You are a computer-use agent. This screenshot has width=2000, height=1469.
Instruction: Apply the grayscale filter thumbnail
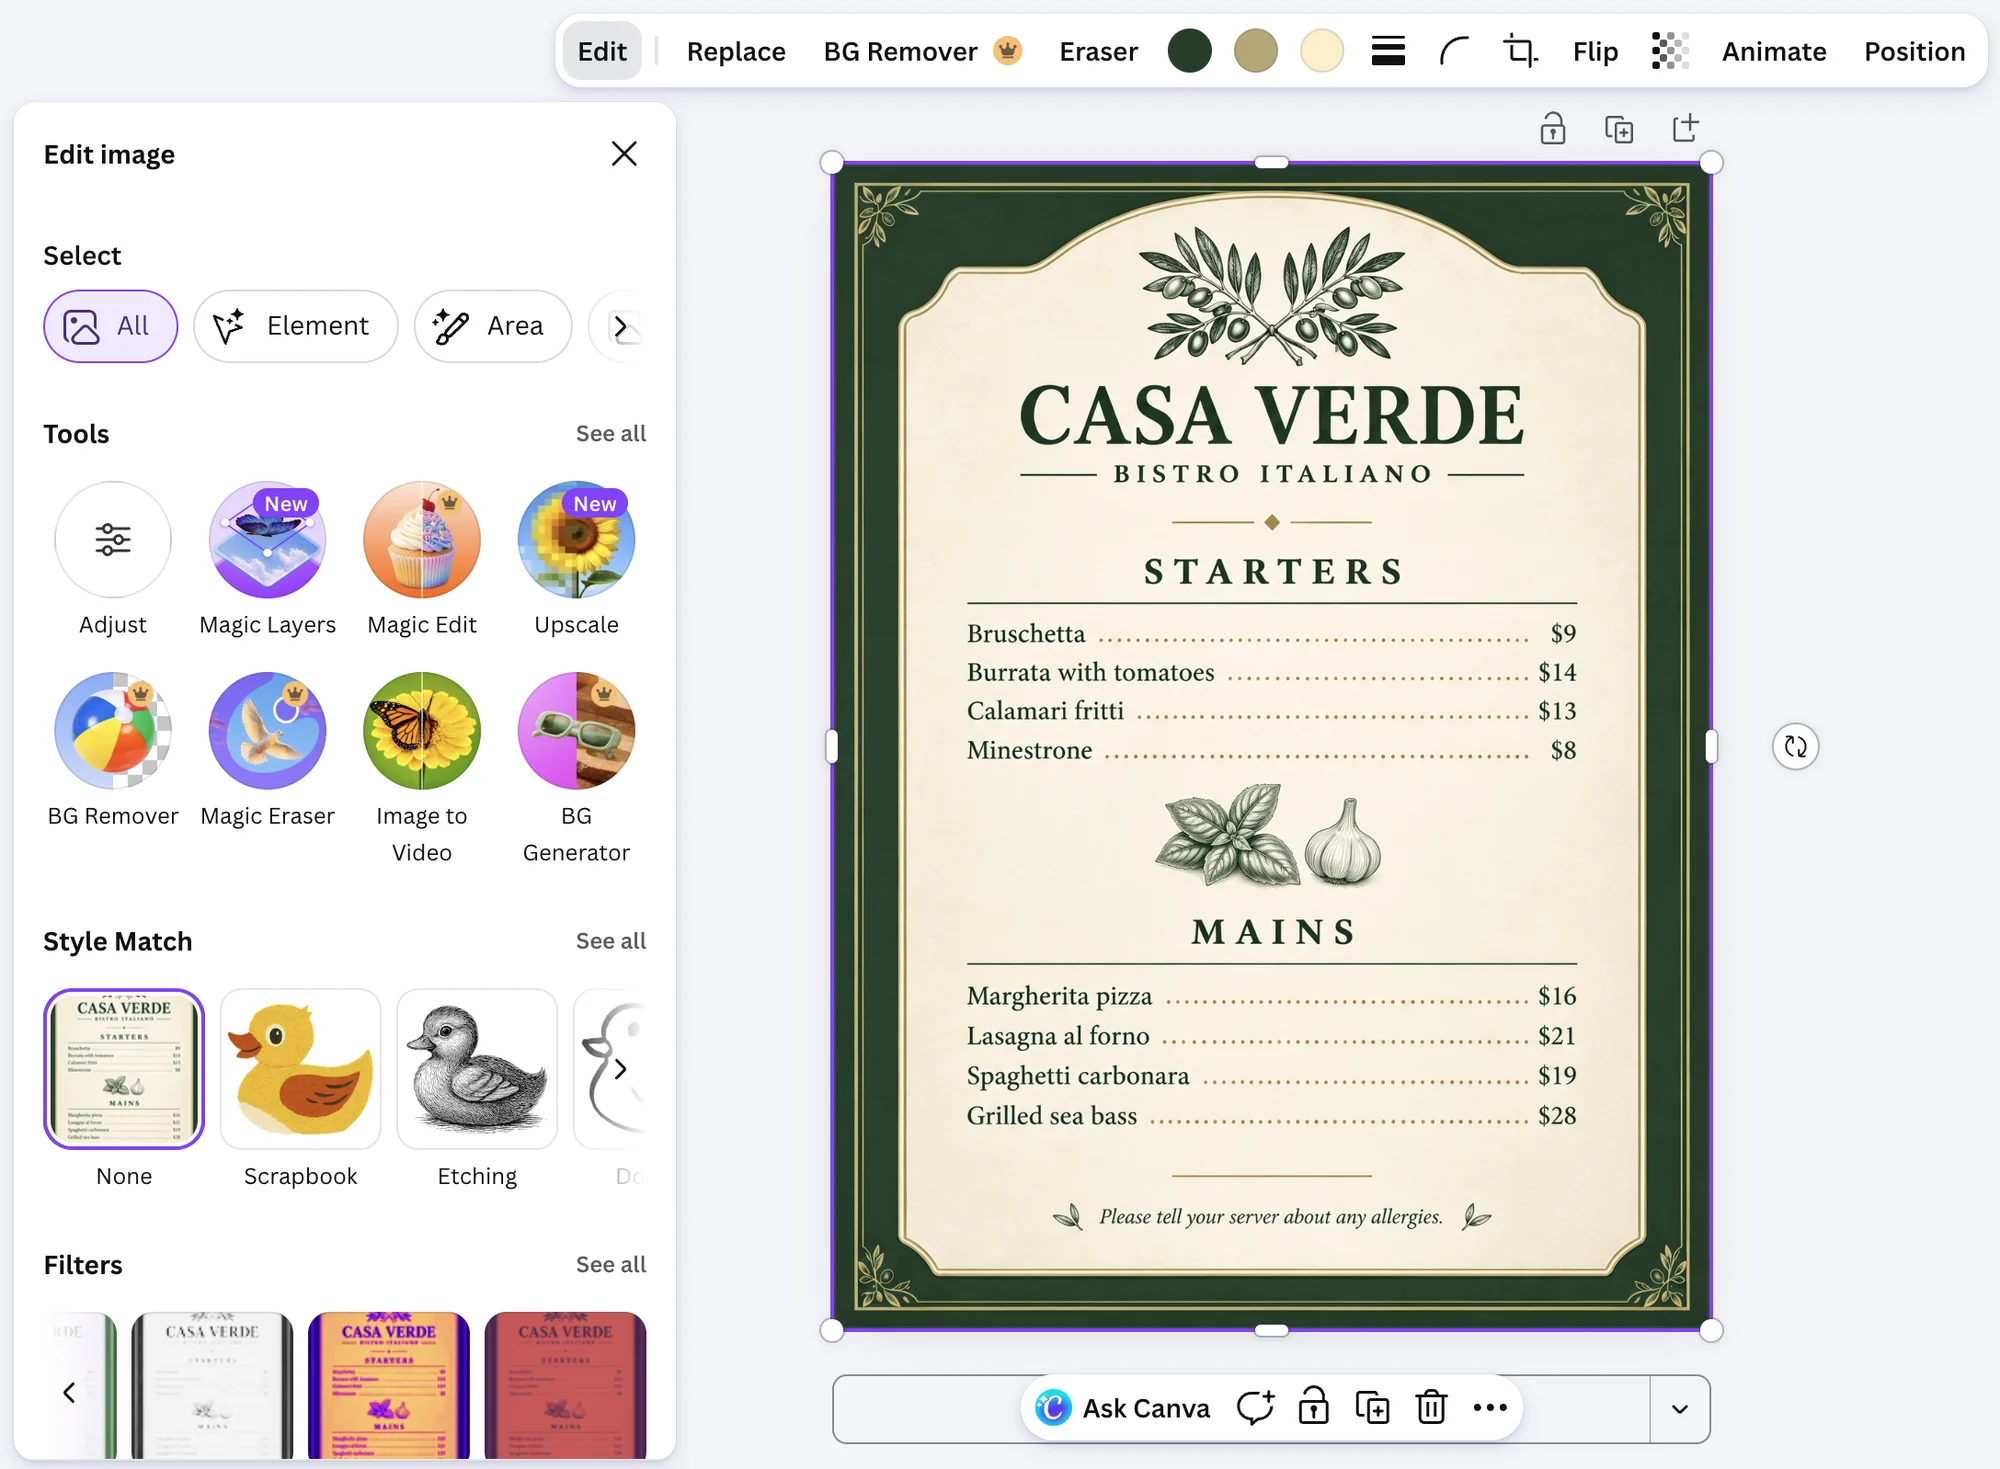point(212,1385)
